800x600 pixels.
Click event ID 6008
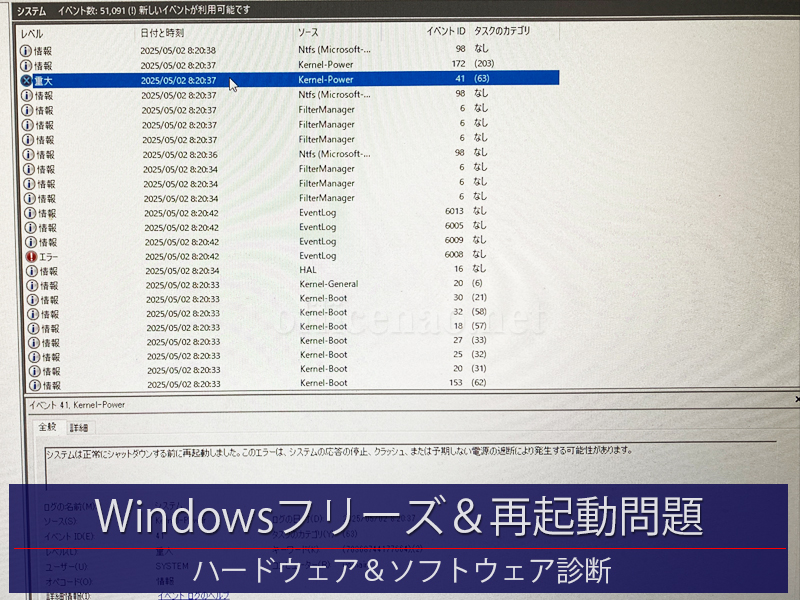(454, 254)
